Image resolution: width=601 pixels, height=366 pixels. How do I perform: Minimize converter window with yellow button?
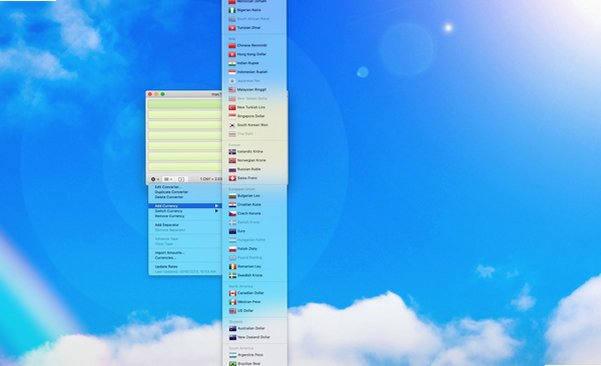(156, 94)
